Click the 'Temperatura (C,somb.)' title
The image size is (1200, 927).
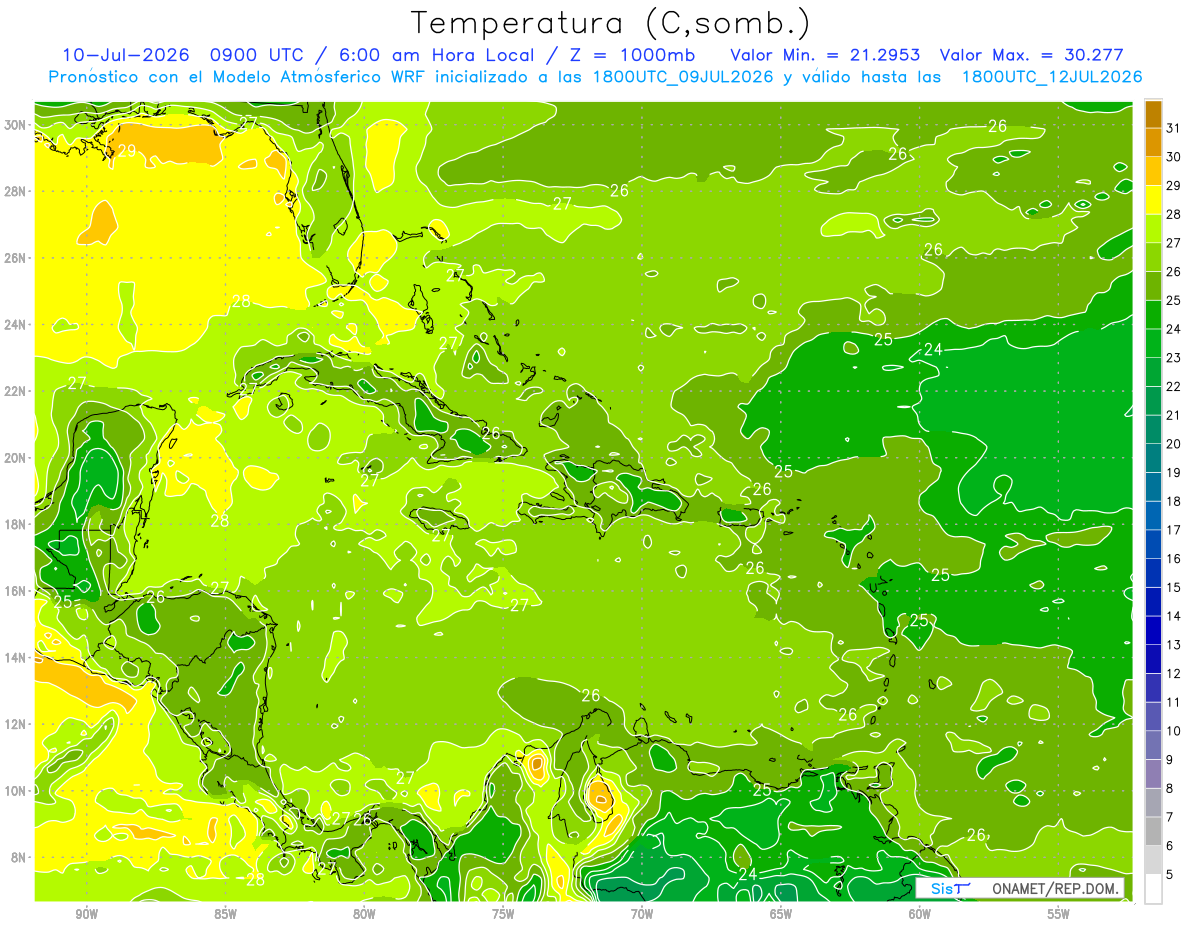(x=611, y=22)
